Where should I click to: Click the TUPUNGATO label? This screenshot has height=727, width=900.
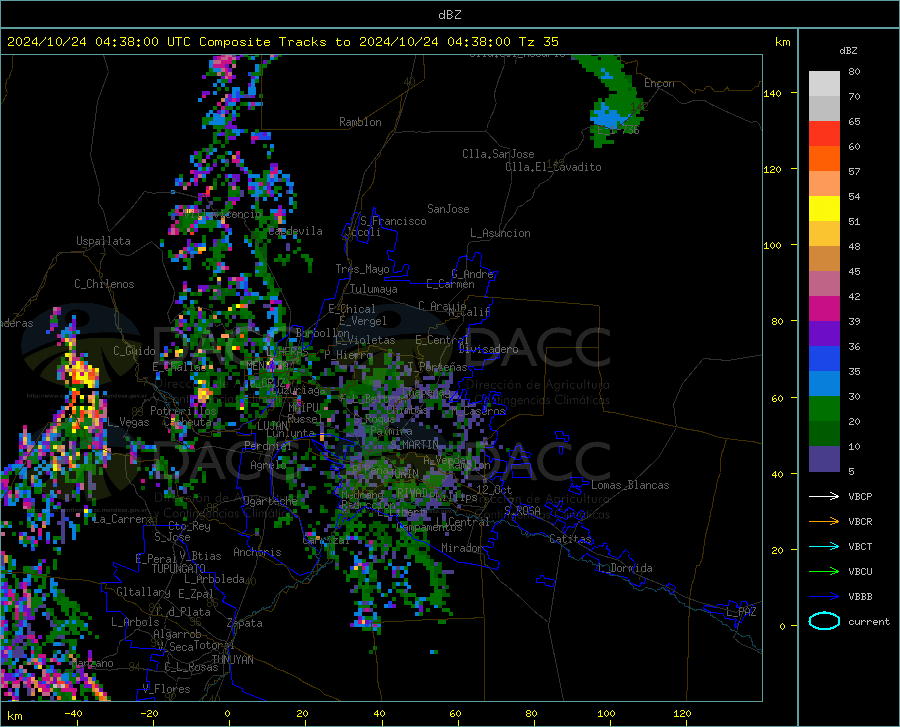point(179,569)
